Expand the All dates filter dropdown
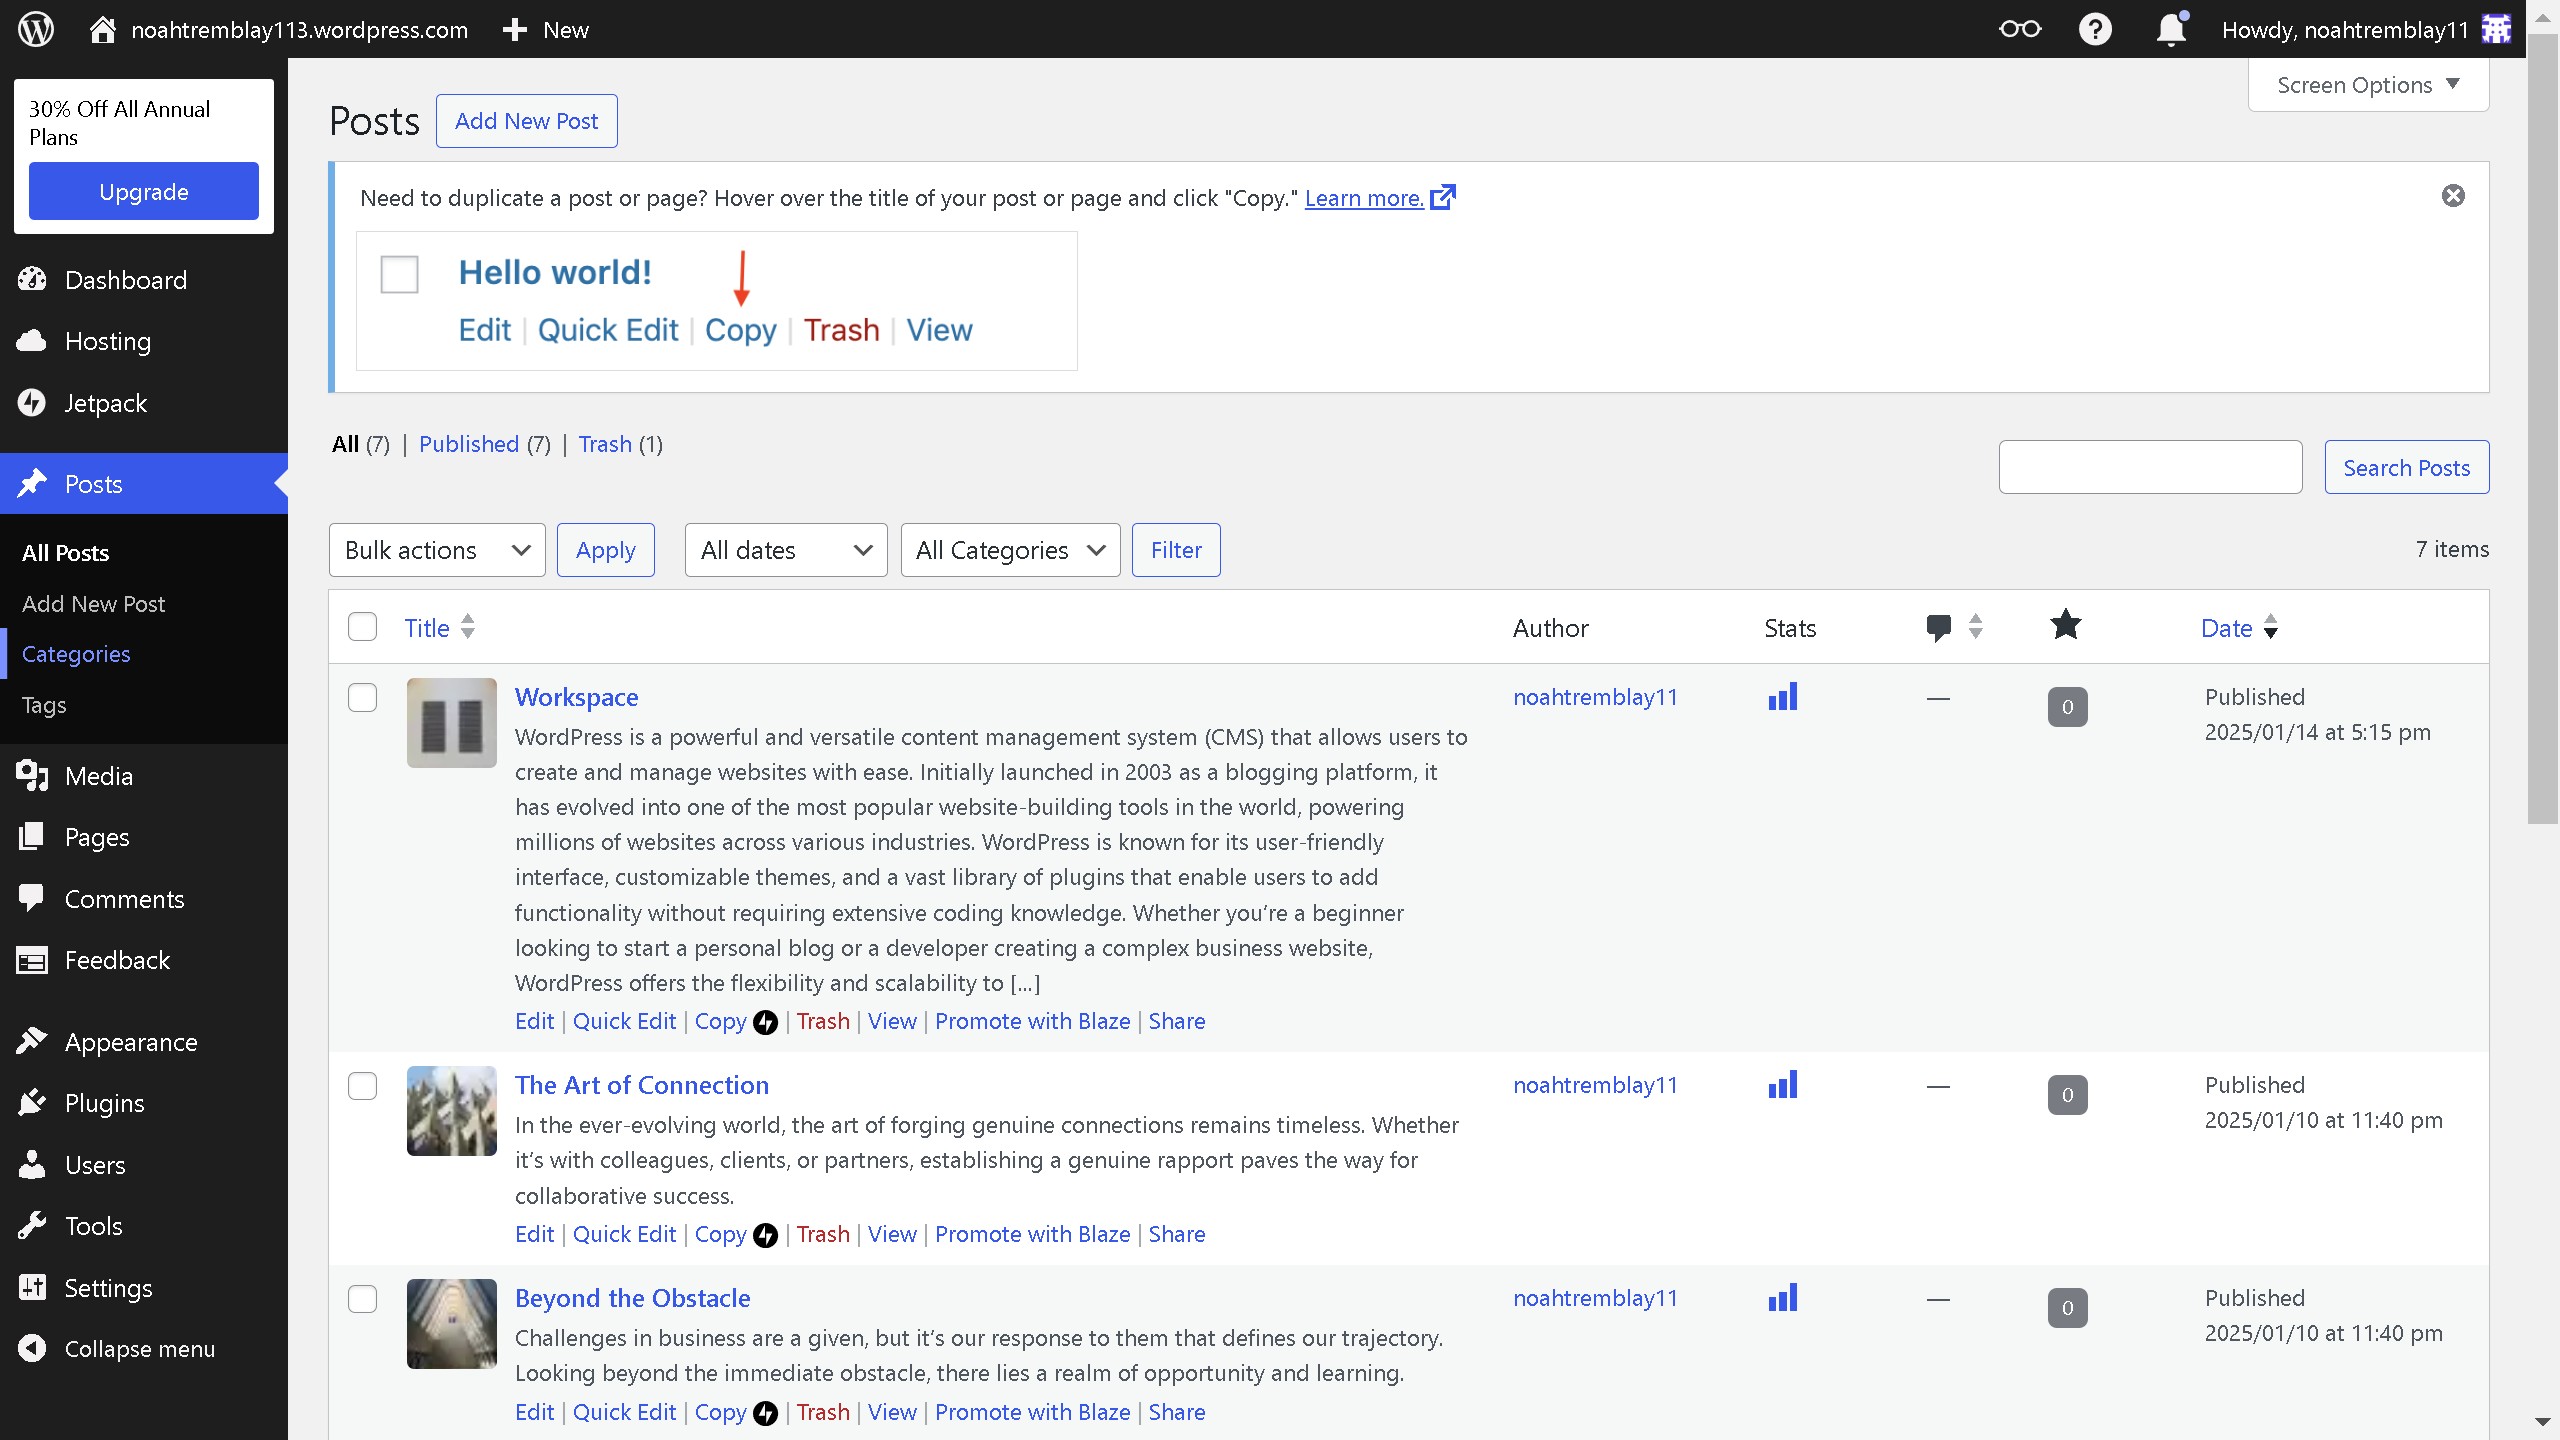This screenshot has height=1440, width=2560. (x=785, y=550)
